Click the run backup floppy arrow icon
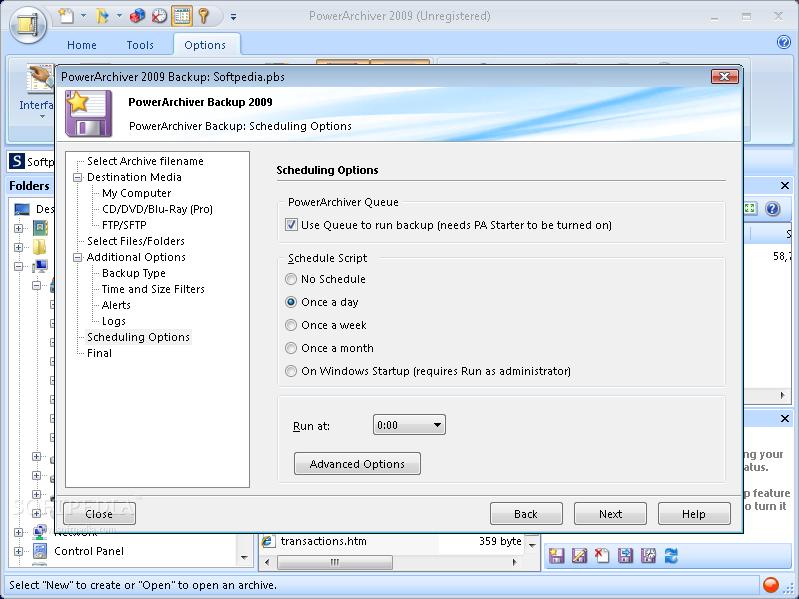This screenshot has height=599, width=799. tap(625, 555)
